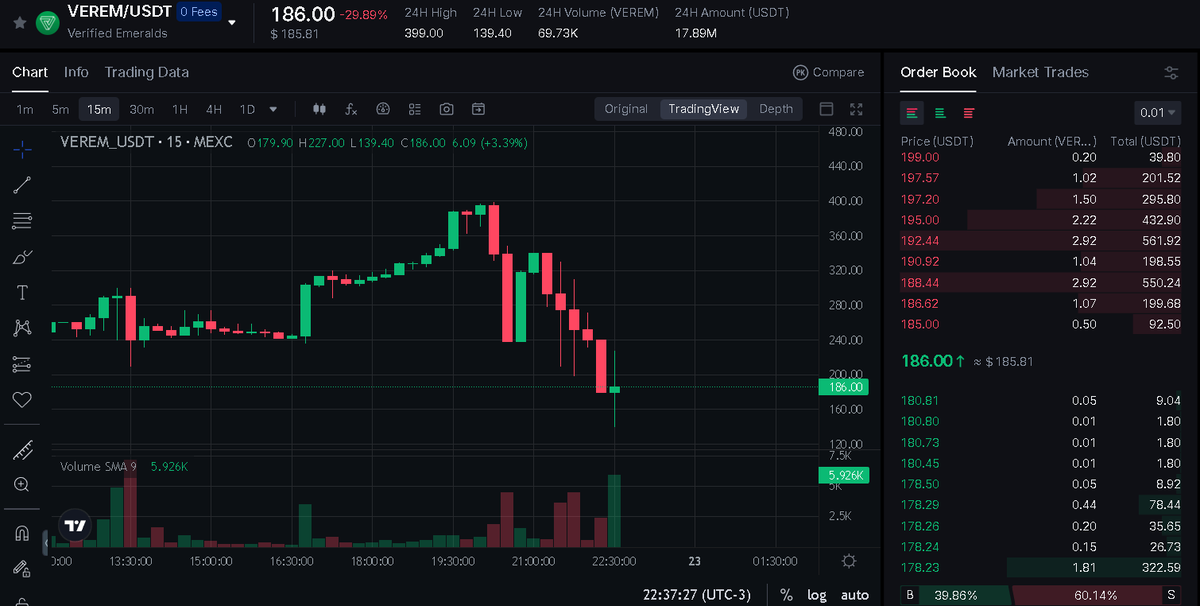Select the Chart tab
Viewport: 1200px width, 606px height.
pos(30,72)
